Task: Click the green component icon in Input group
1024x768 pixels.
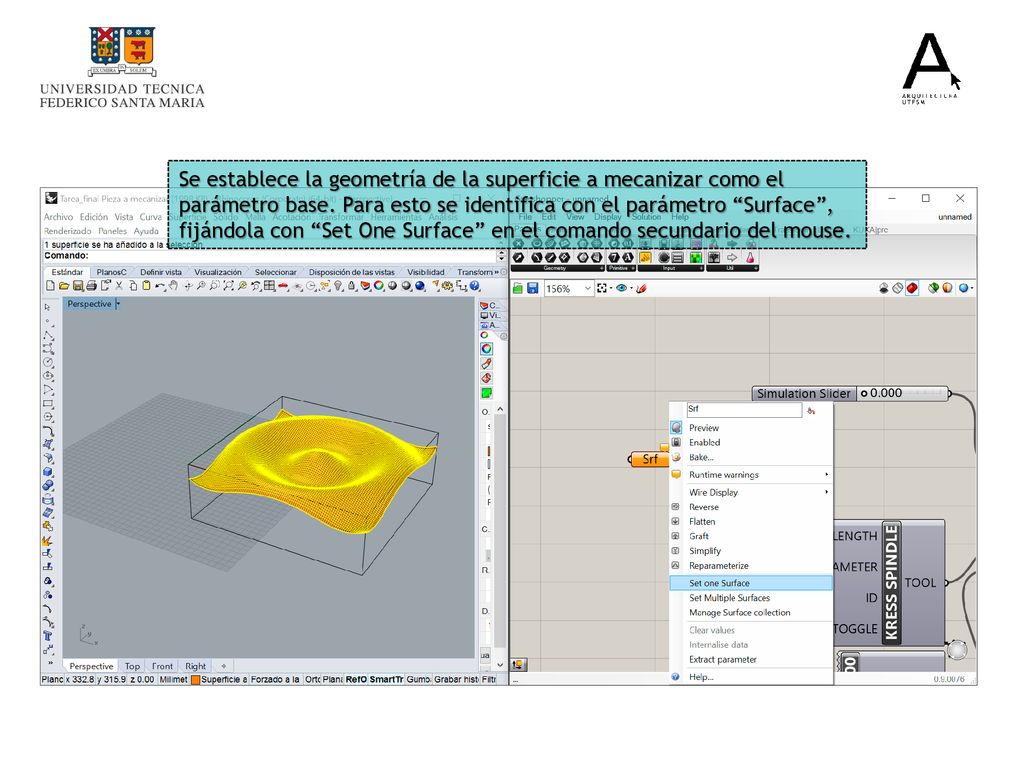Action: 696,258
